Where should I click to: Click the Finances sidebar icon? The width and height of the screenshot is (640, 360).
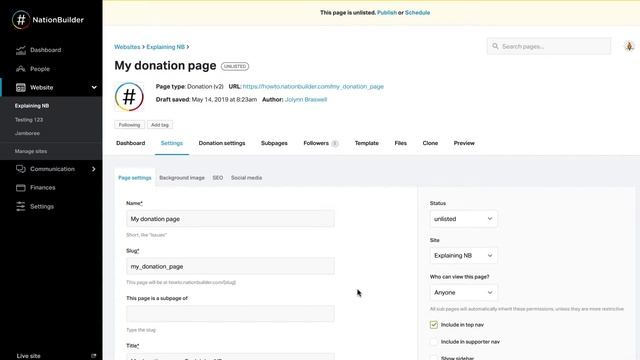(21, 188)
